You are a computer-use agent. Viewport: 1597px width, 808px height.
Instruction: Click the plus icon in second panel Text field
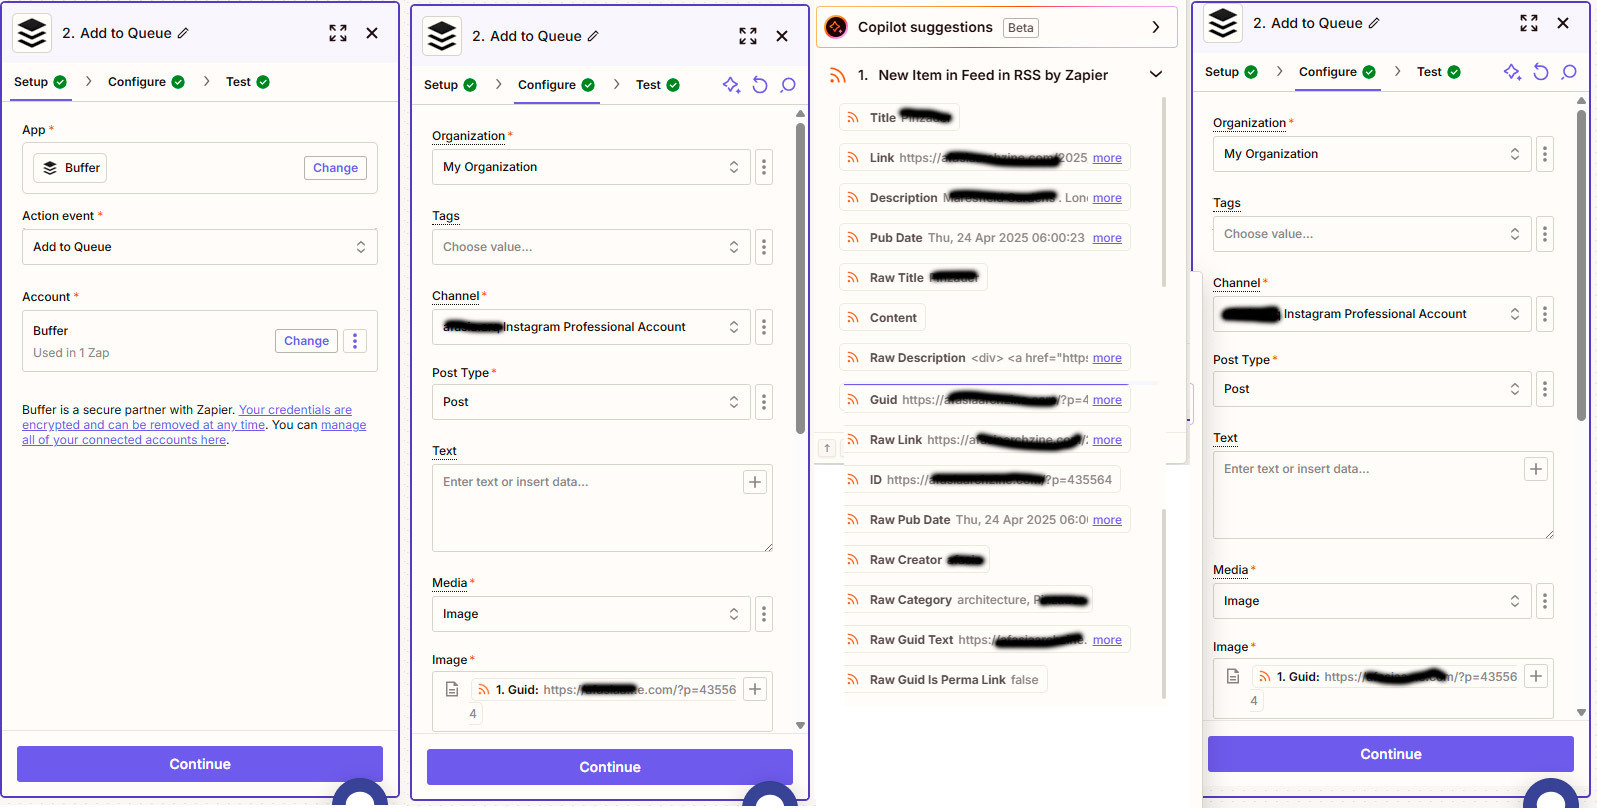(755, 482)
